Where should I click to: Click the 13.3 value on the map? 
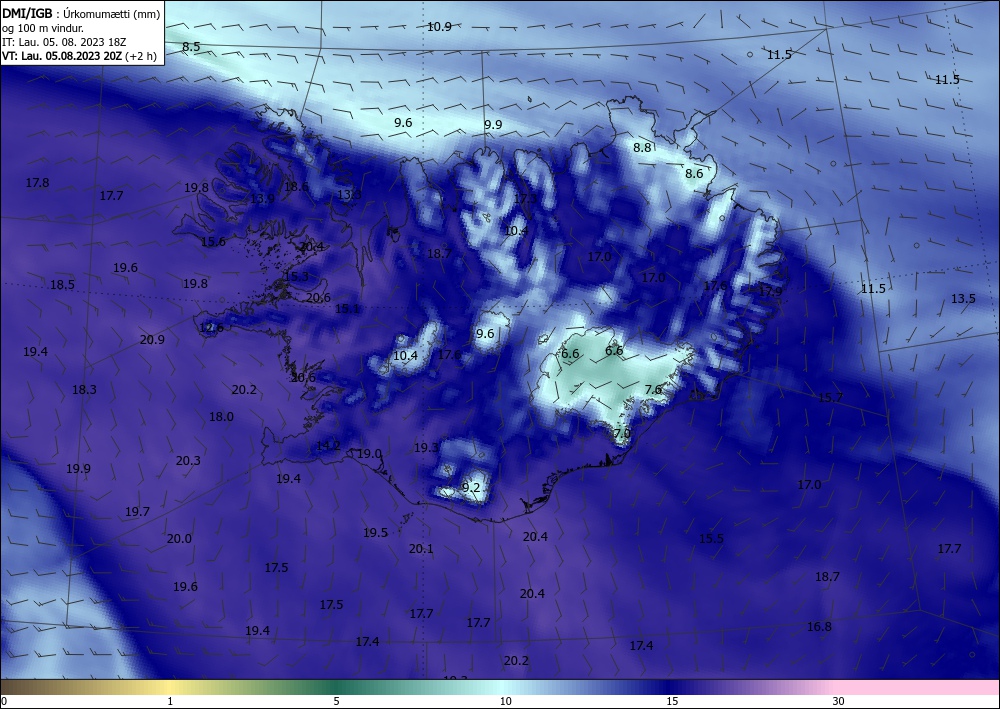coord(349,194)
